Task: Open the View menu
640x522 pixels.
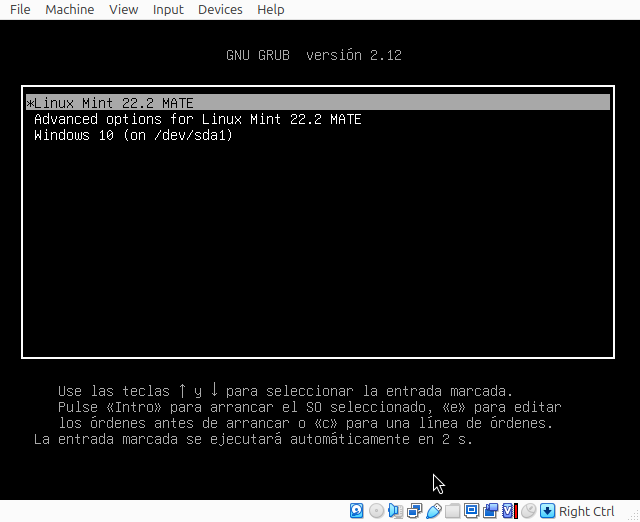Action: (x=123, y=9)
